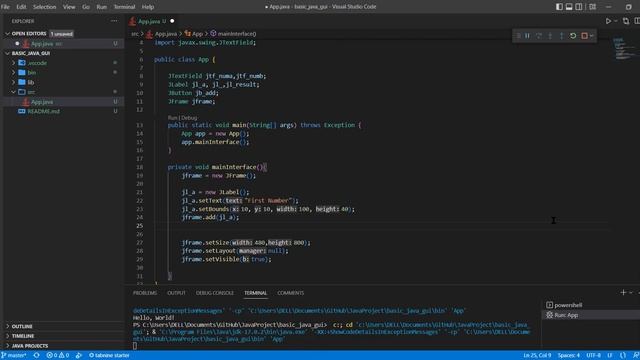Step over in the debug toolbar
This screenshot has width=640, height=360.
539,36
